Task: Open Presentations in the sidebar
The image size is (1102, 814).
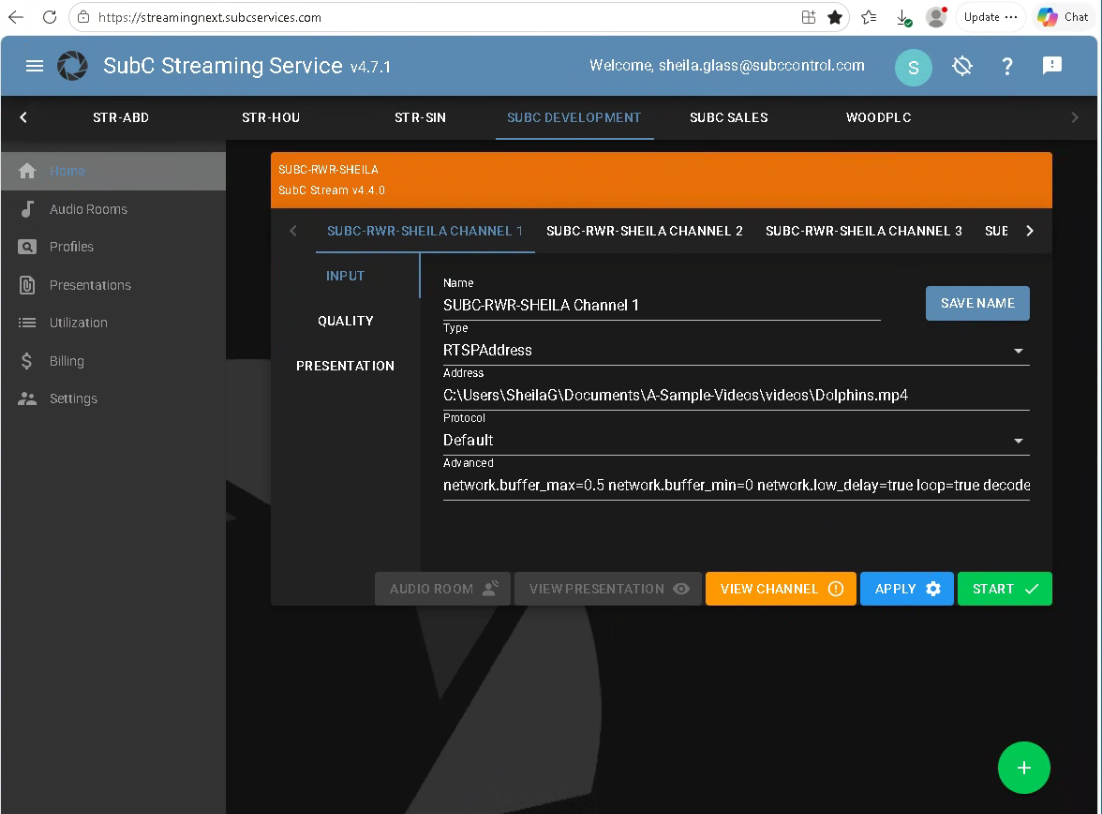Action: click(113, 285)
